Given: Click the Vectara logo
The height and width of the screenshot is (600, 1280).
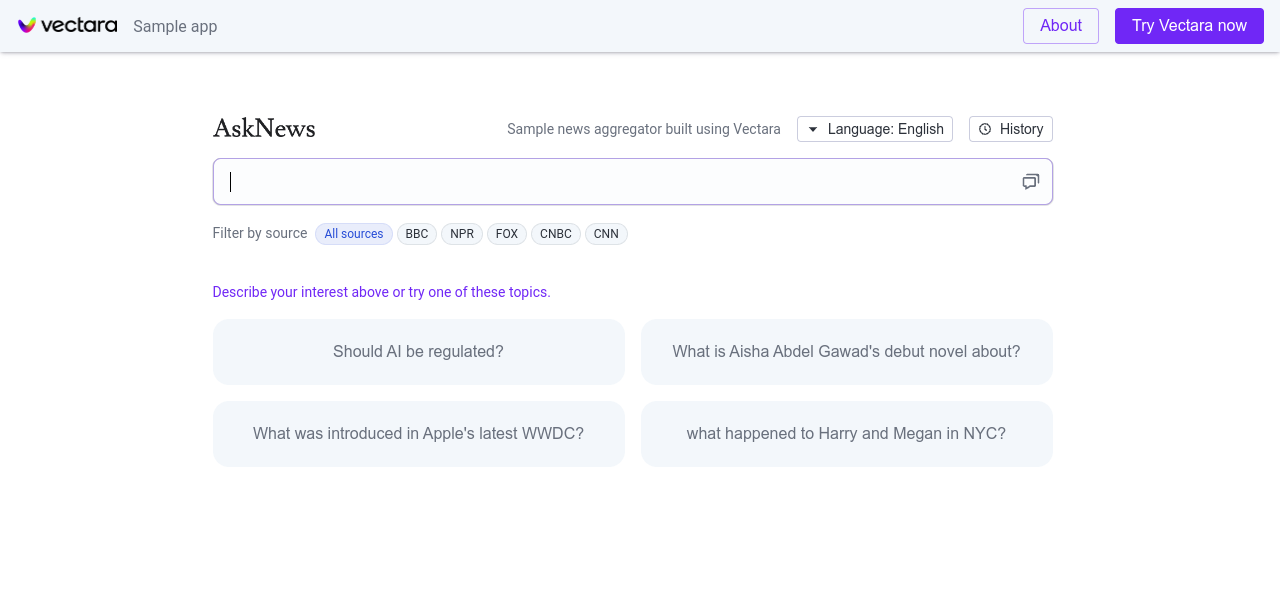Looking at the screenshot, I should coord(67,26).
